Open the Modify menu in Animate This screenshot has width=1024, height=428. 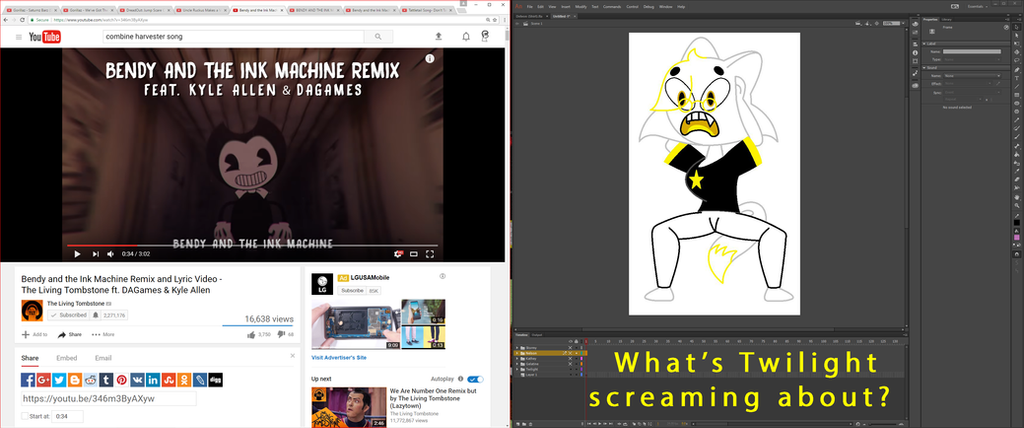[581, 6]
